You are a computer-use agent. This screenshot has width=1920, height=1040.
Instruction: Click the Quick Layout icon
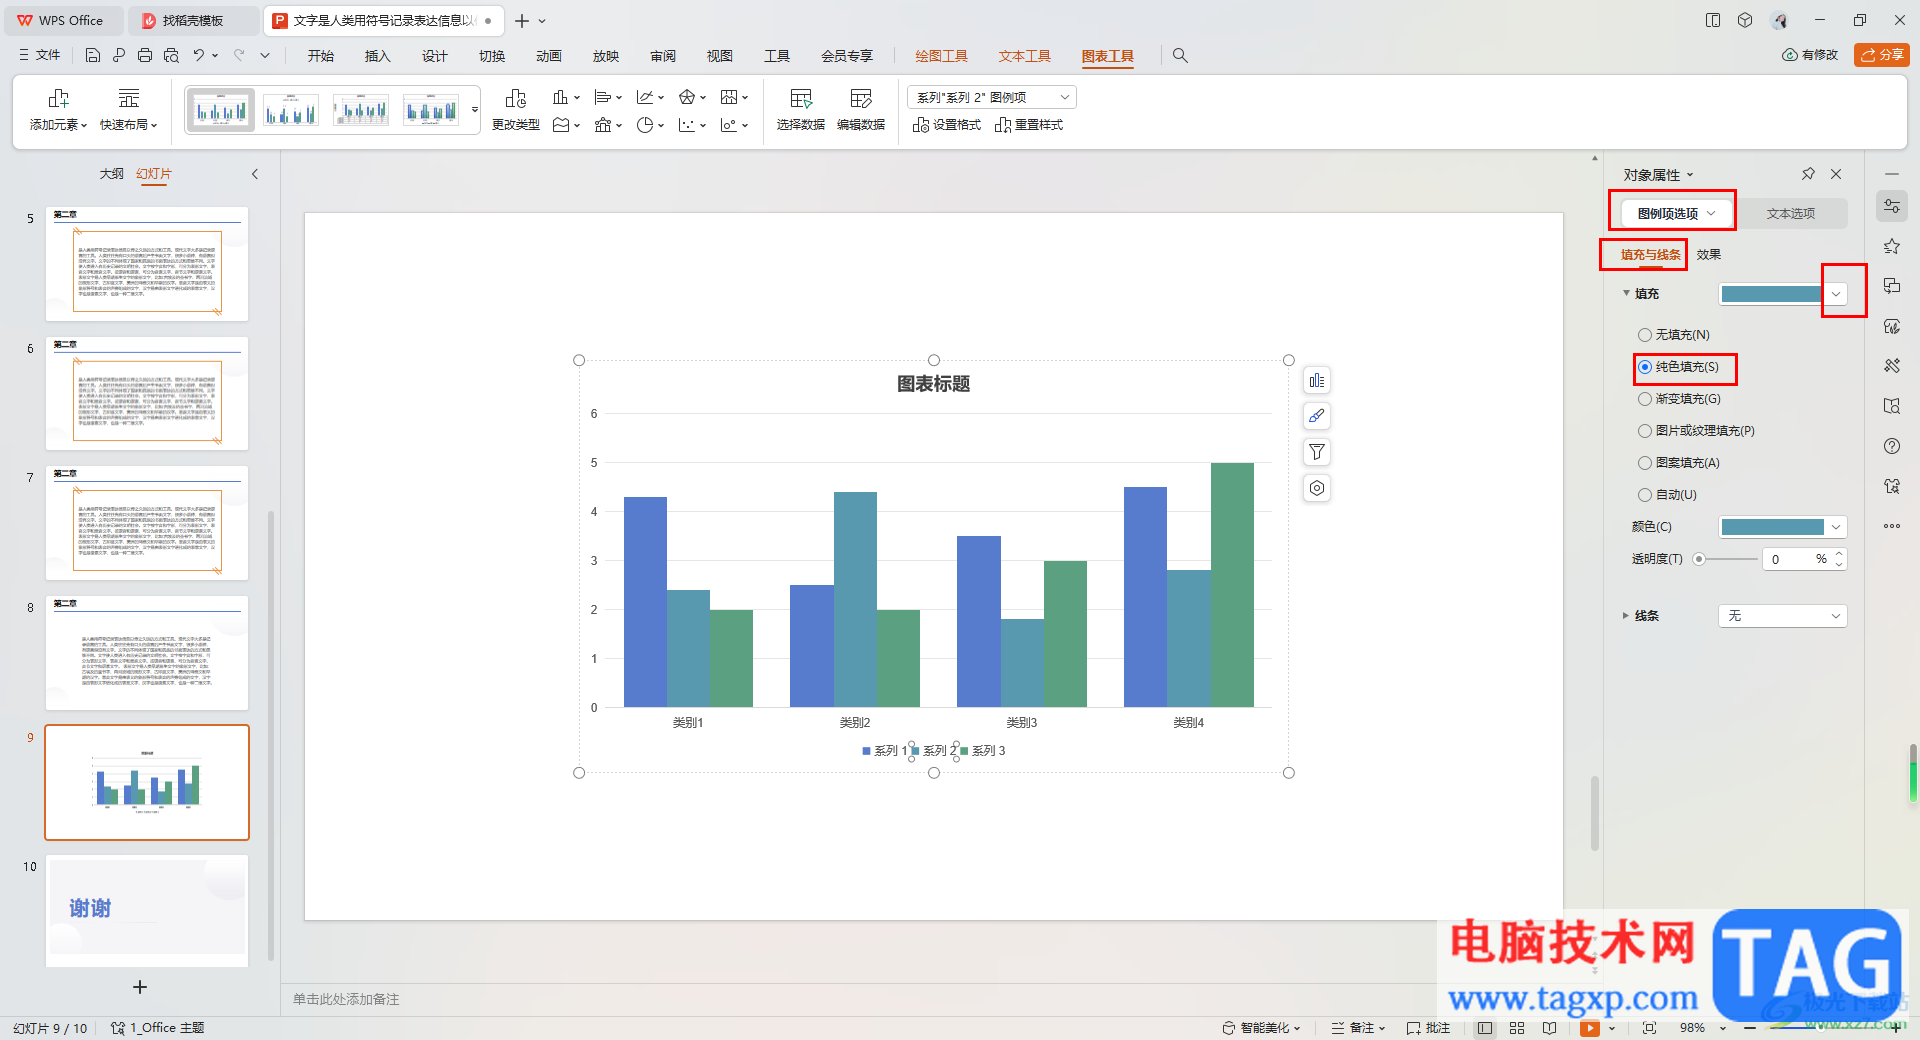(x=129, y=99)
